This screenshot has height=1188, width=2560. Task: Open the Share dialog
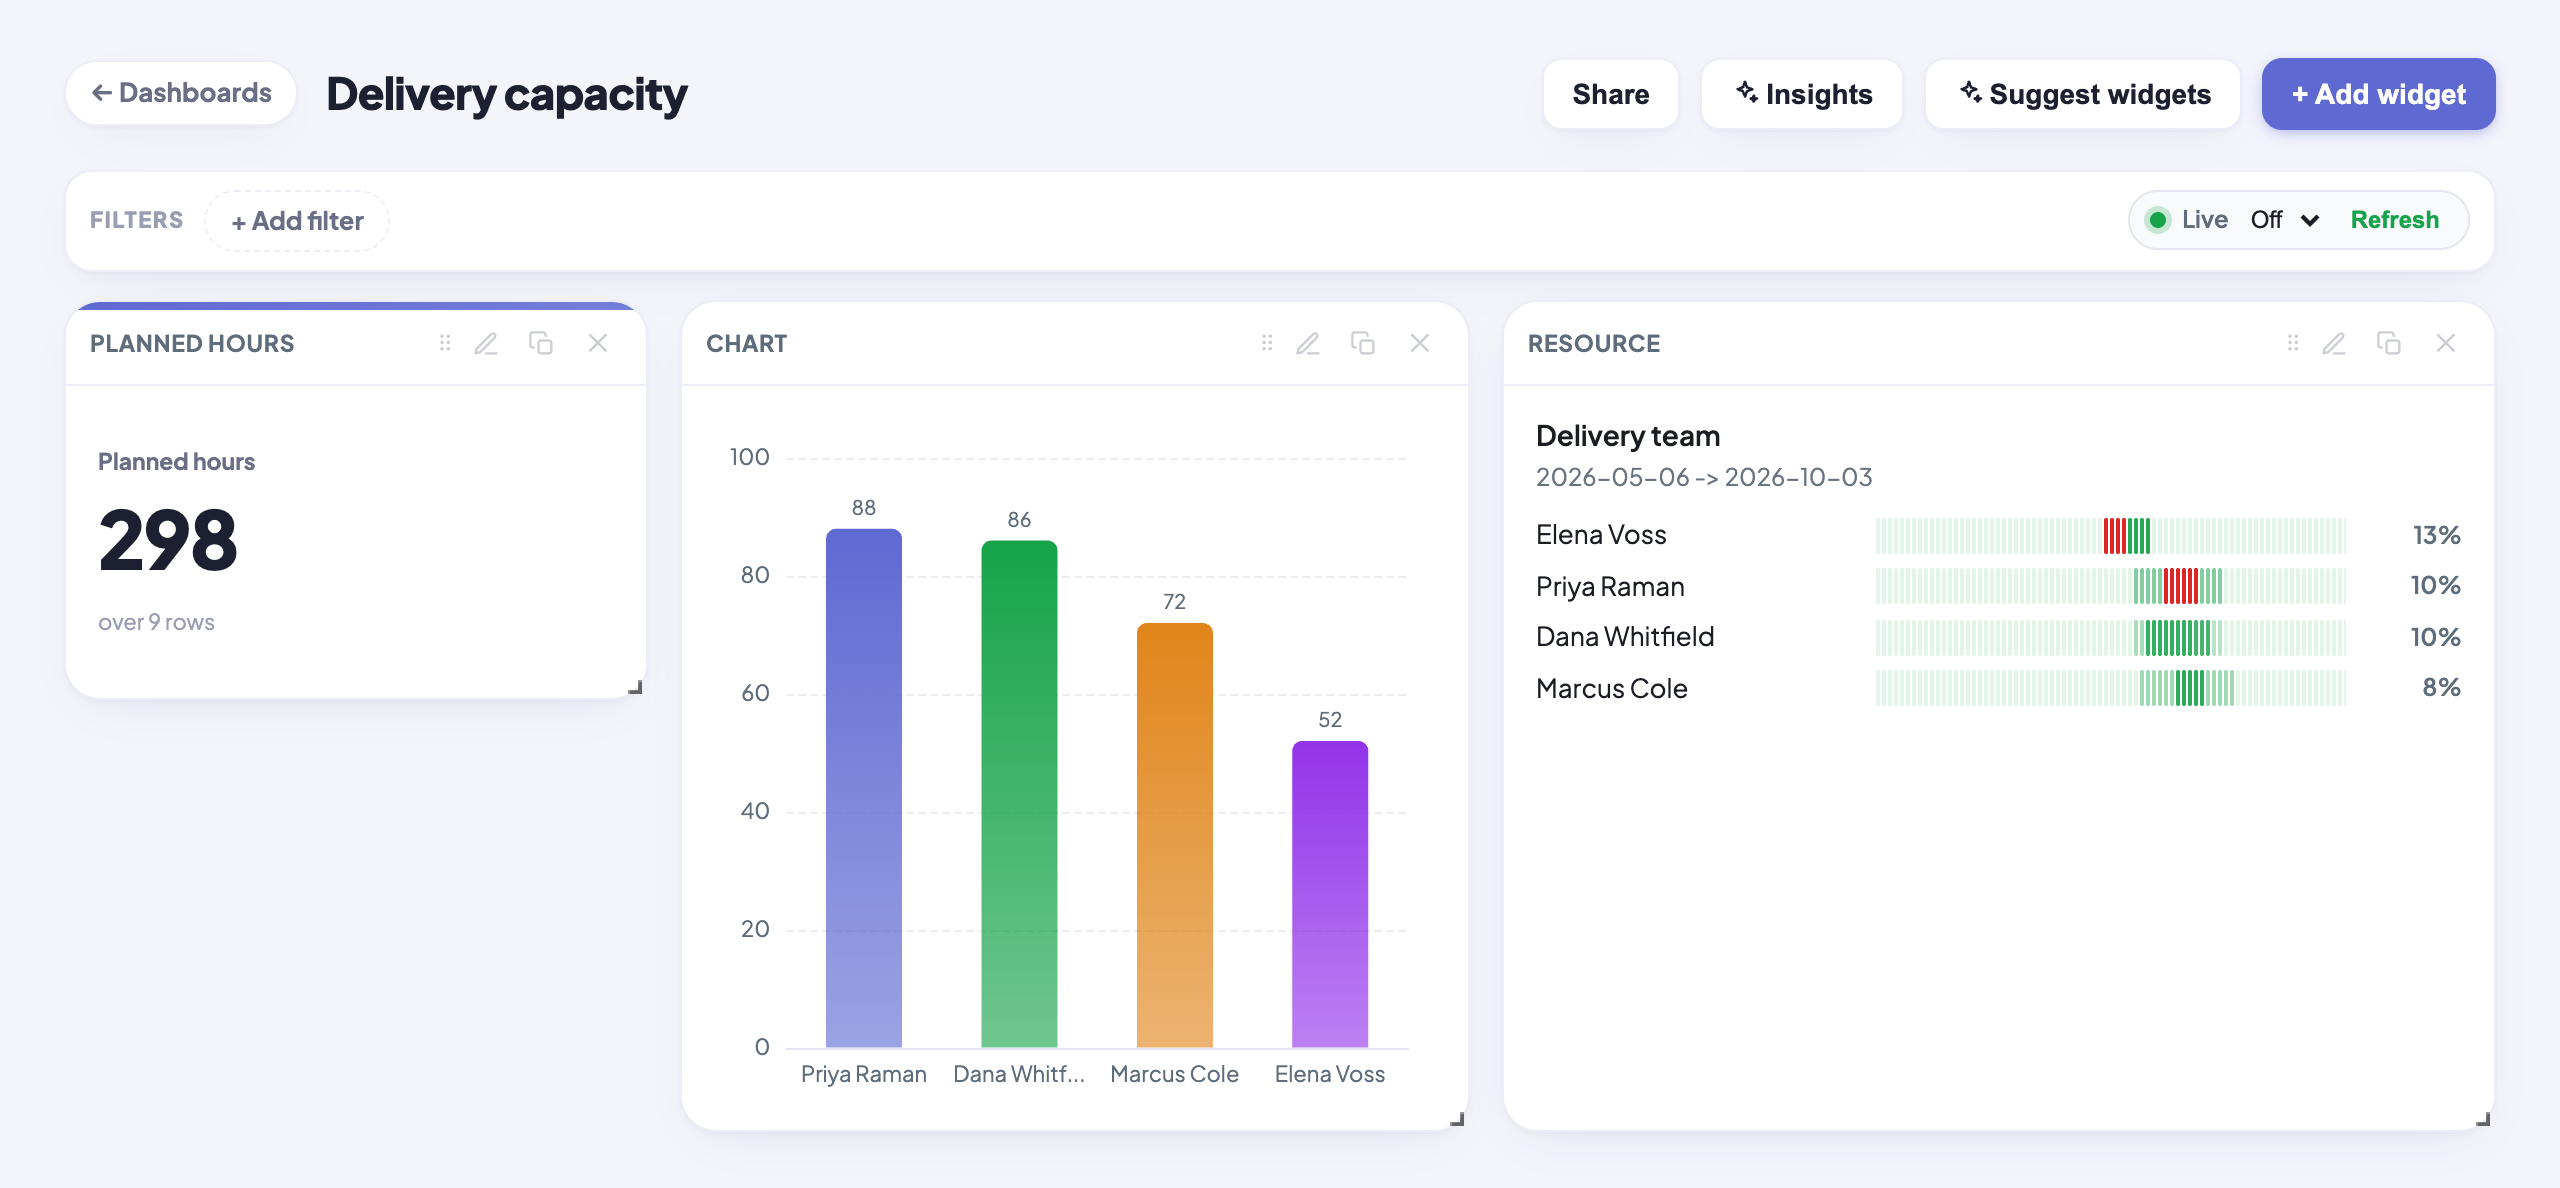1610,94
